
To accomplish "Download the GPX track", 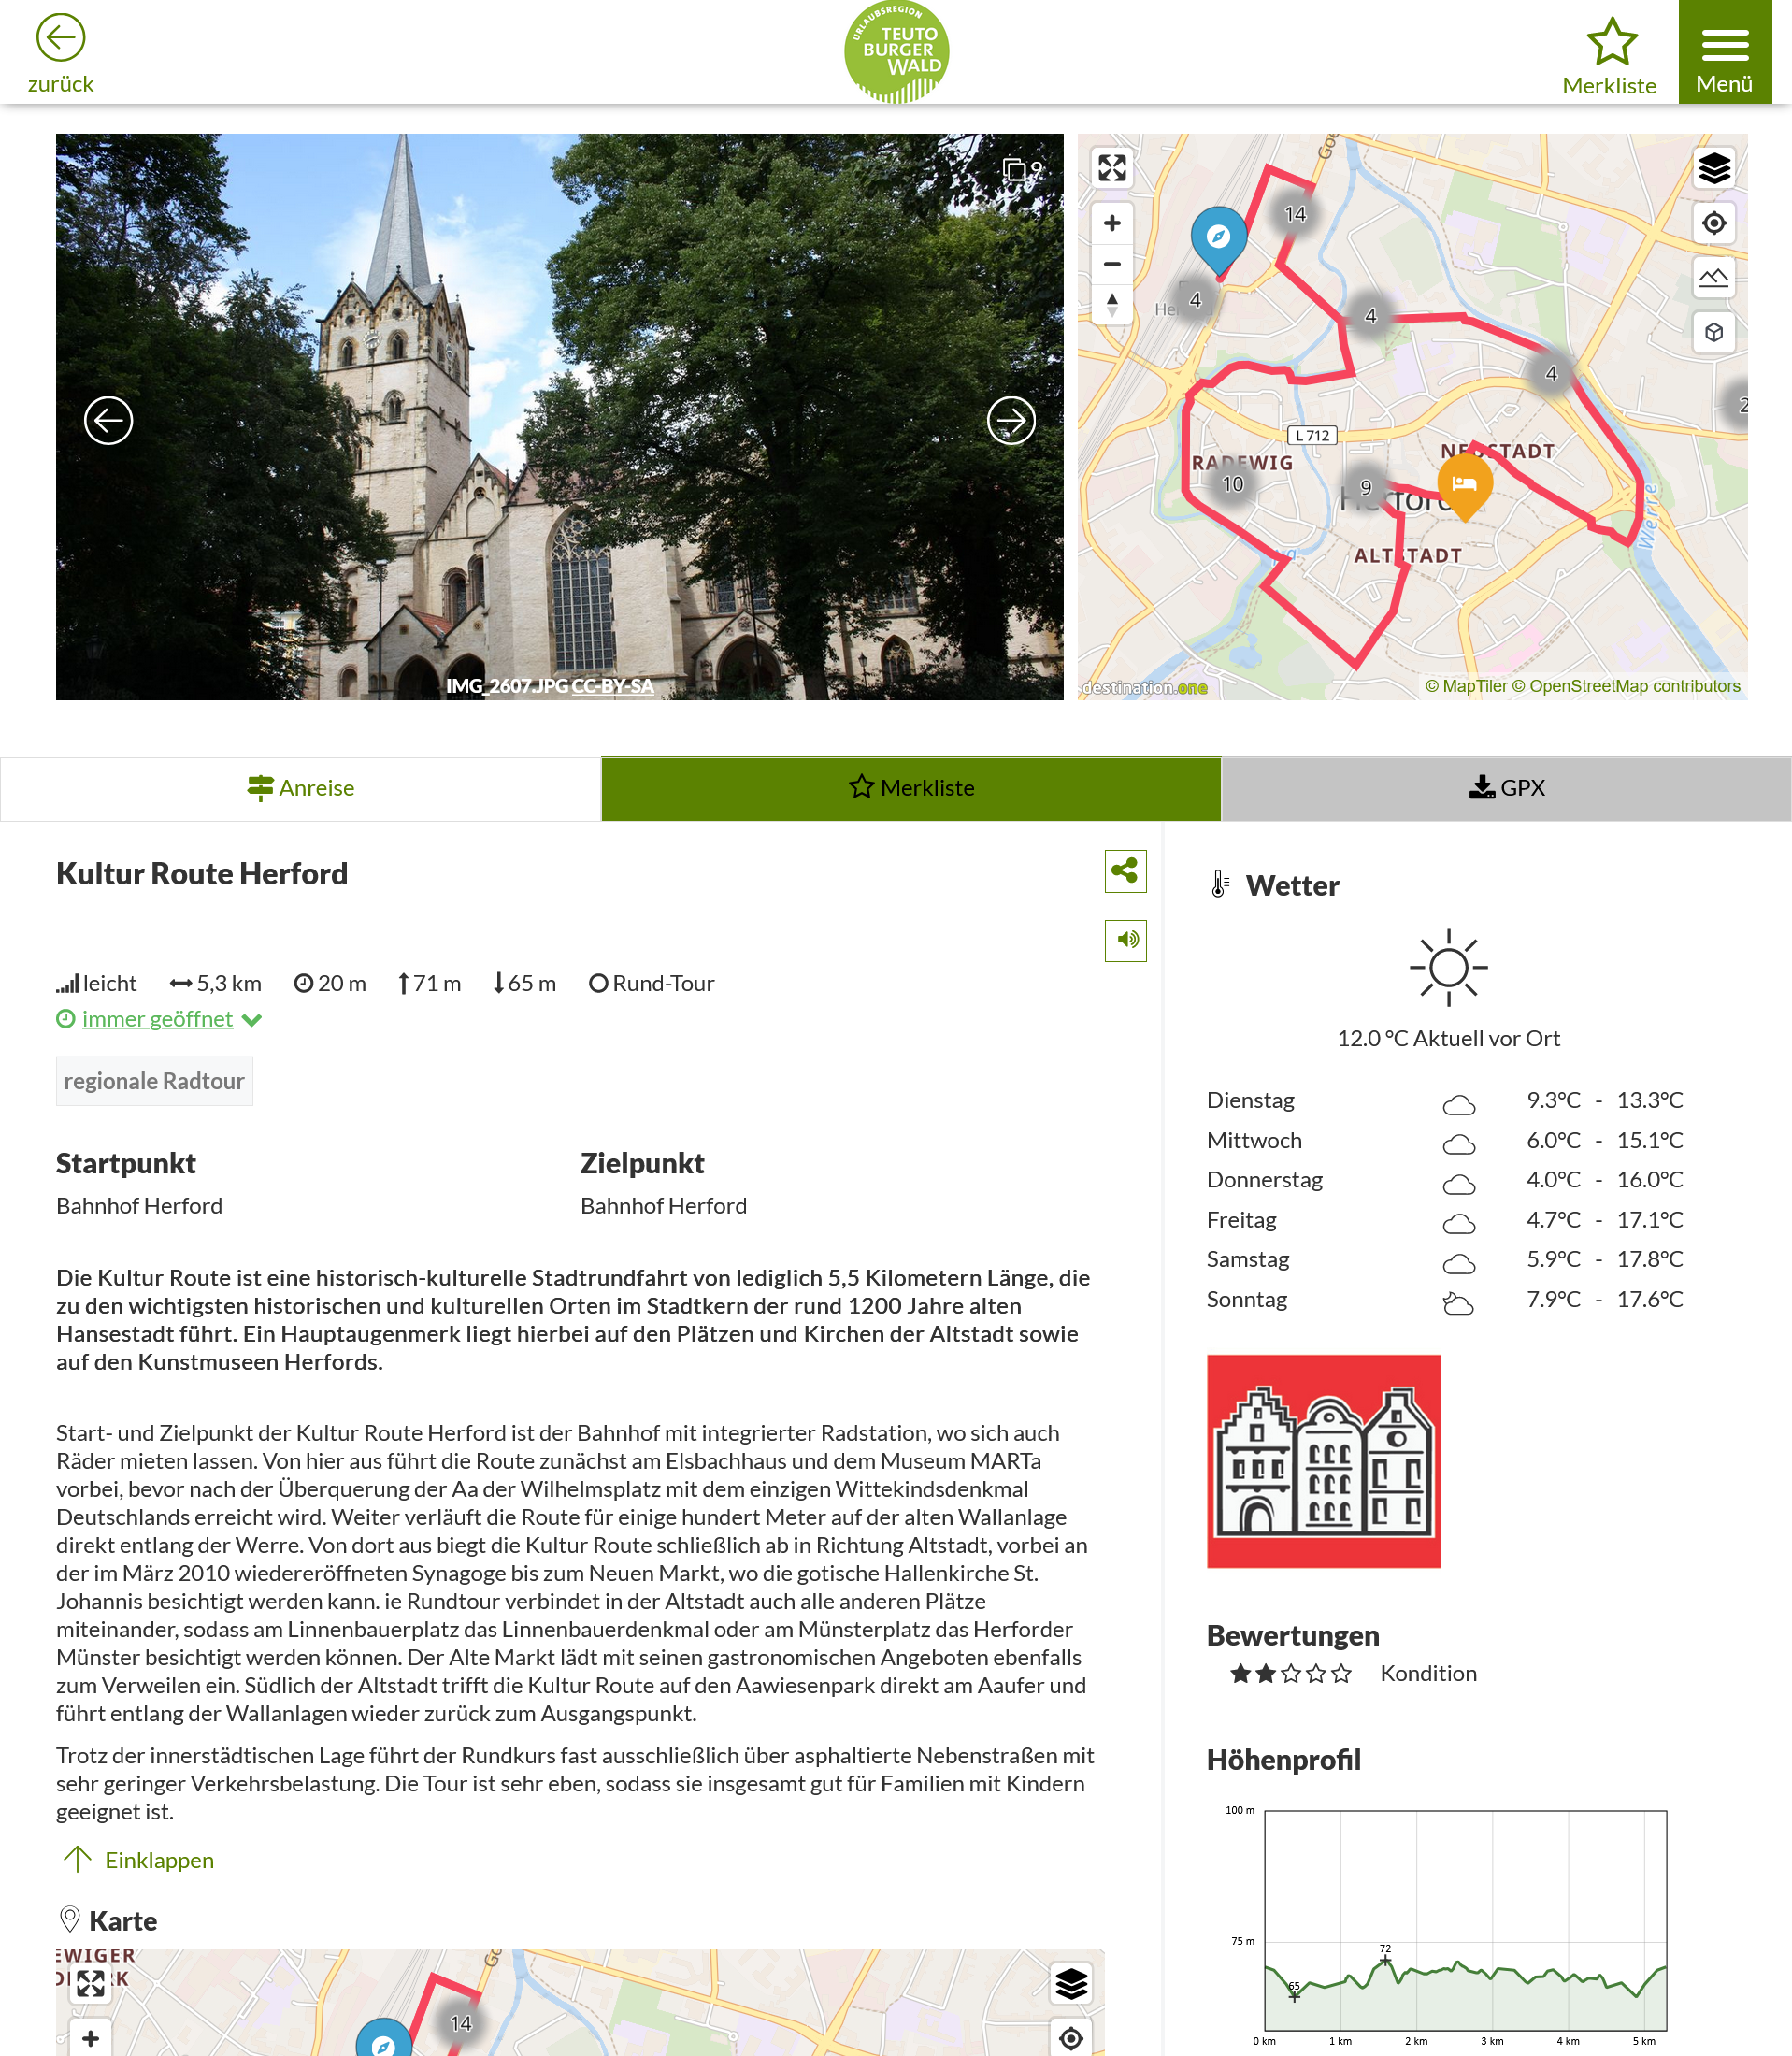I will pos(1506,788).
